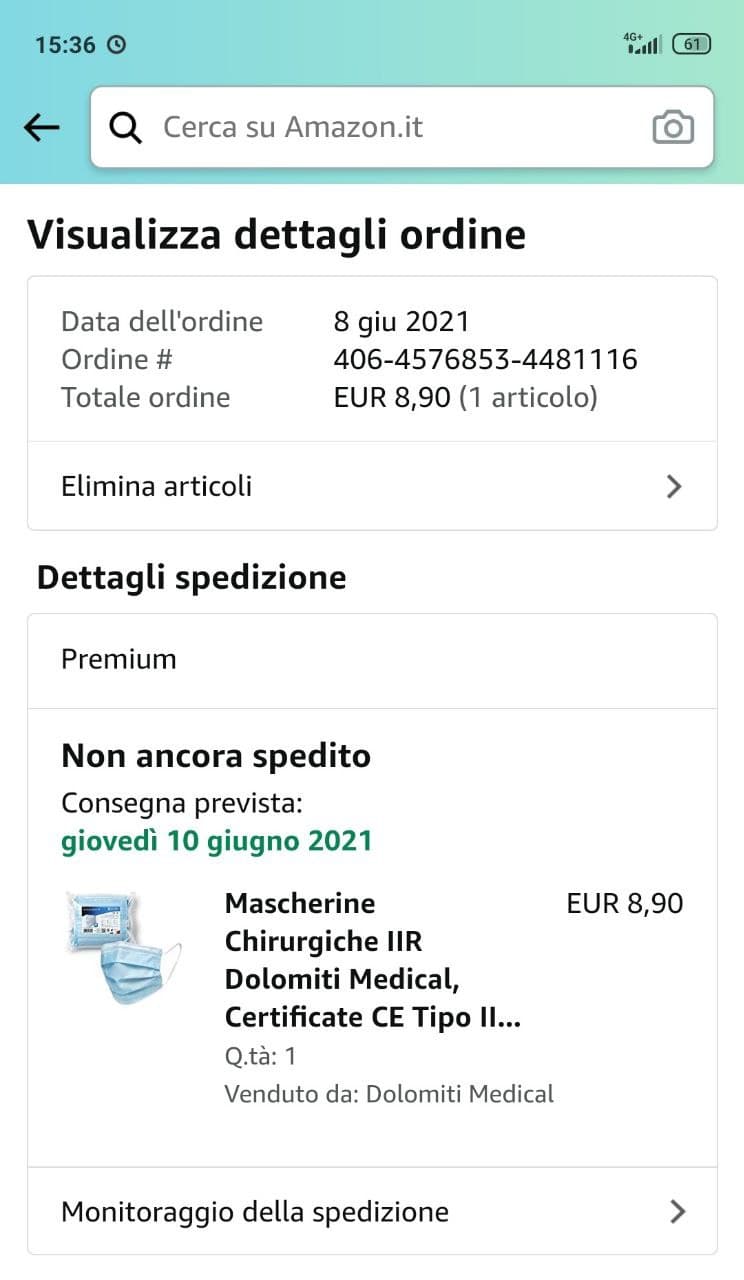Tap Non ancora spedito status heading
Screen dimensions: 744x1280
[x=216, y=756]
